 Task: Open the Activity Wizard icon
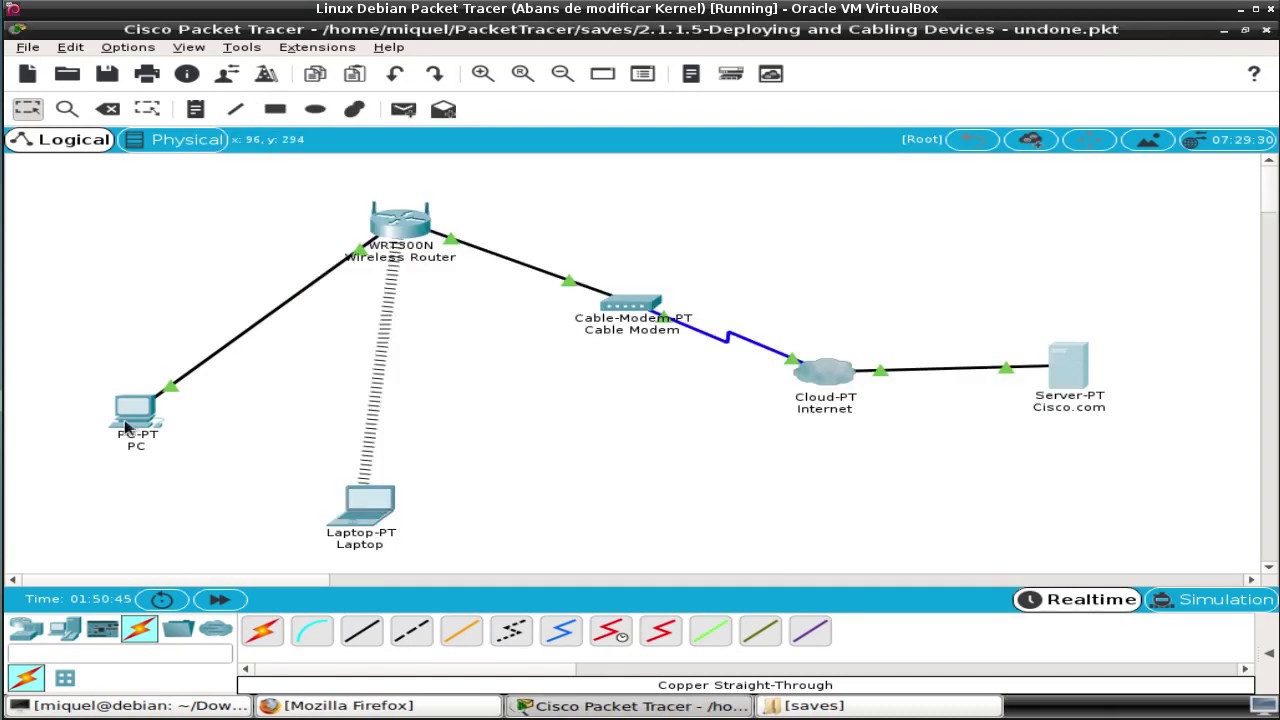point(227,74)
